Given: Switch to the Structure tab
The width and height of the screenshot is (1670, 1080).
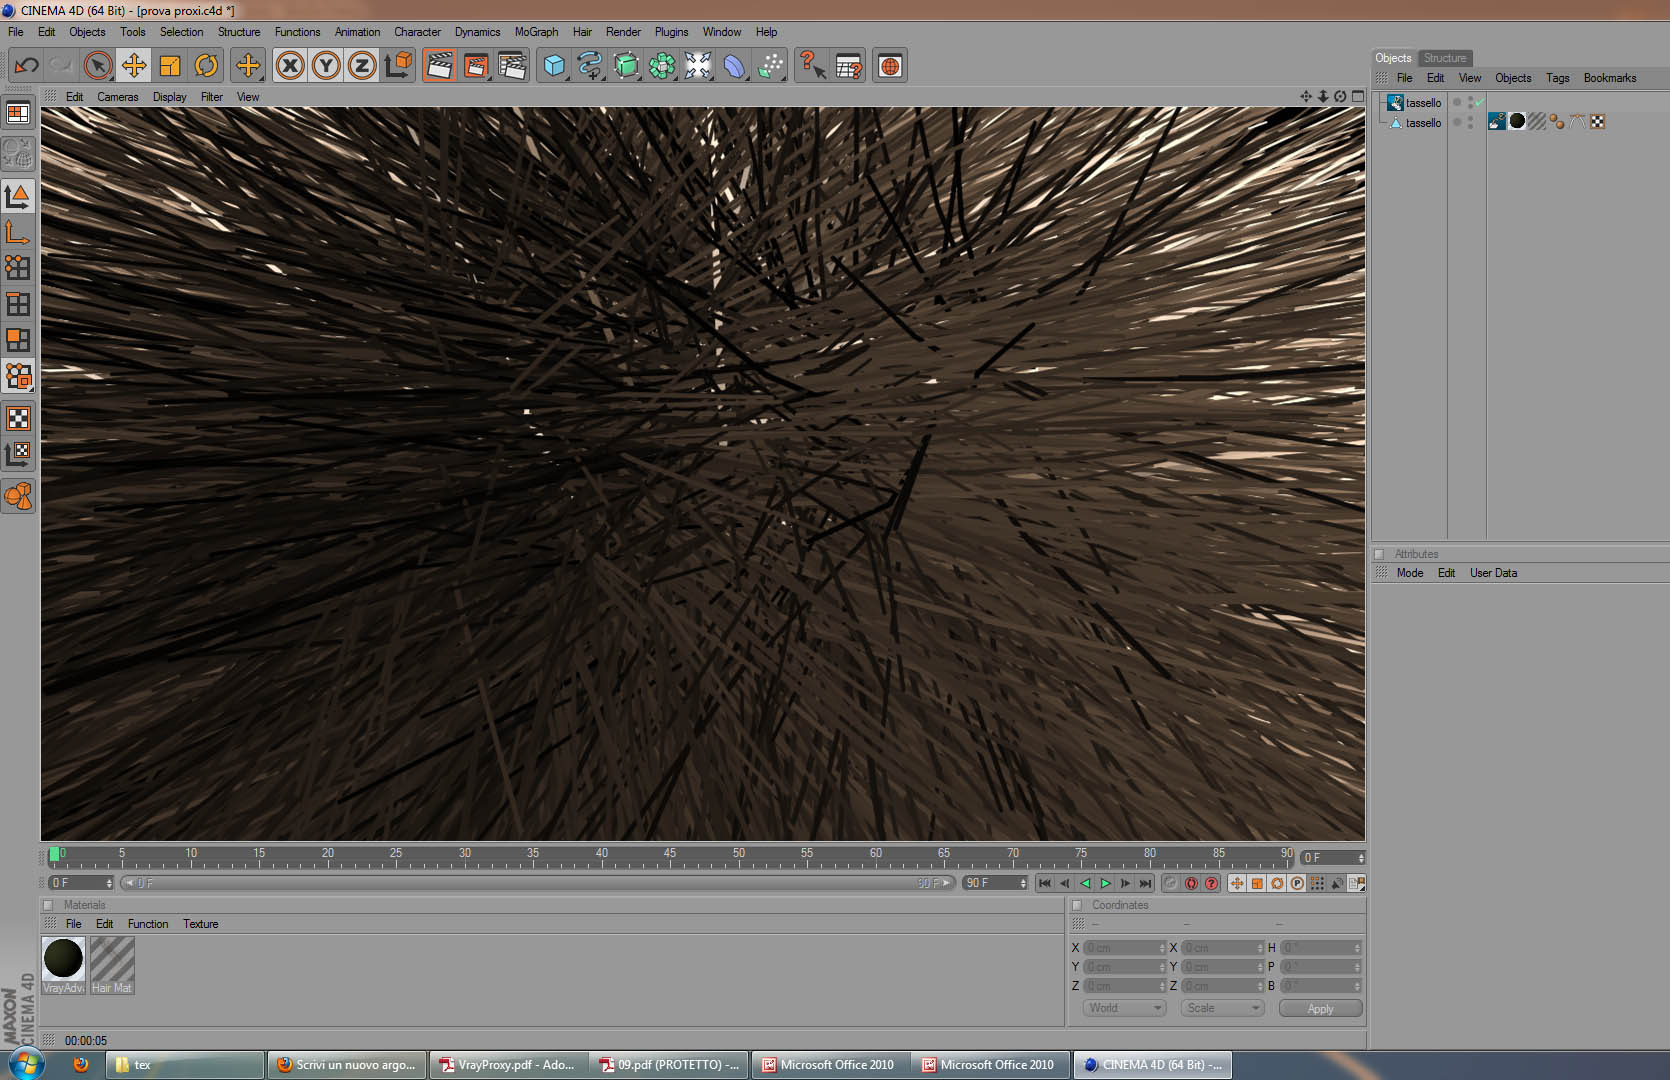Looking at the screenshot, I should [x=1444, y=58].
